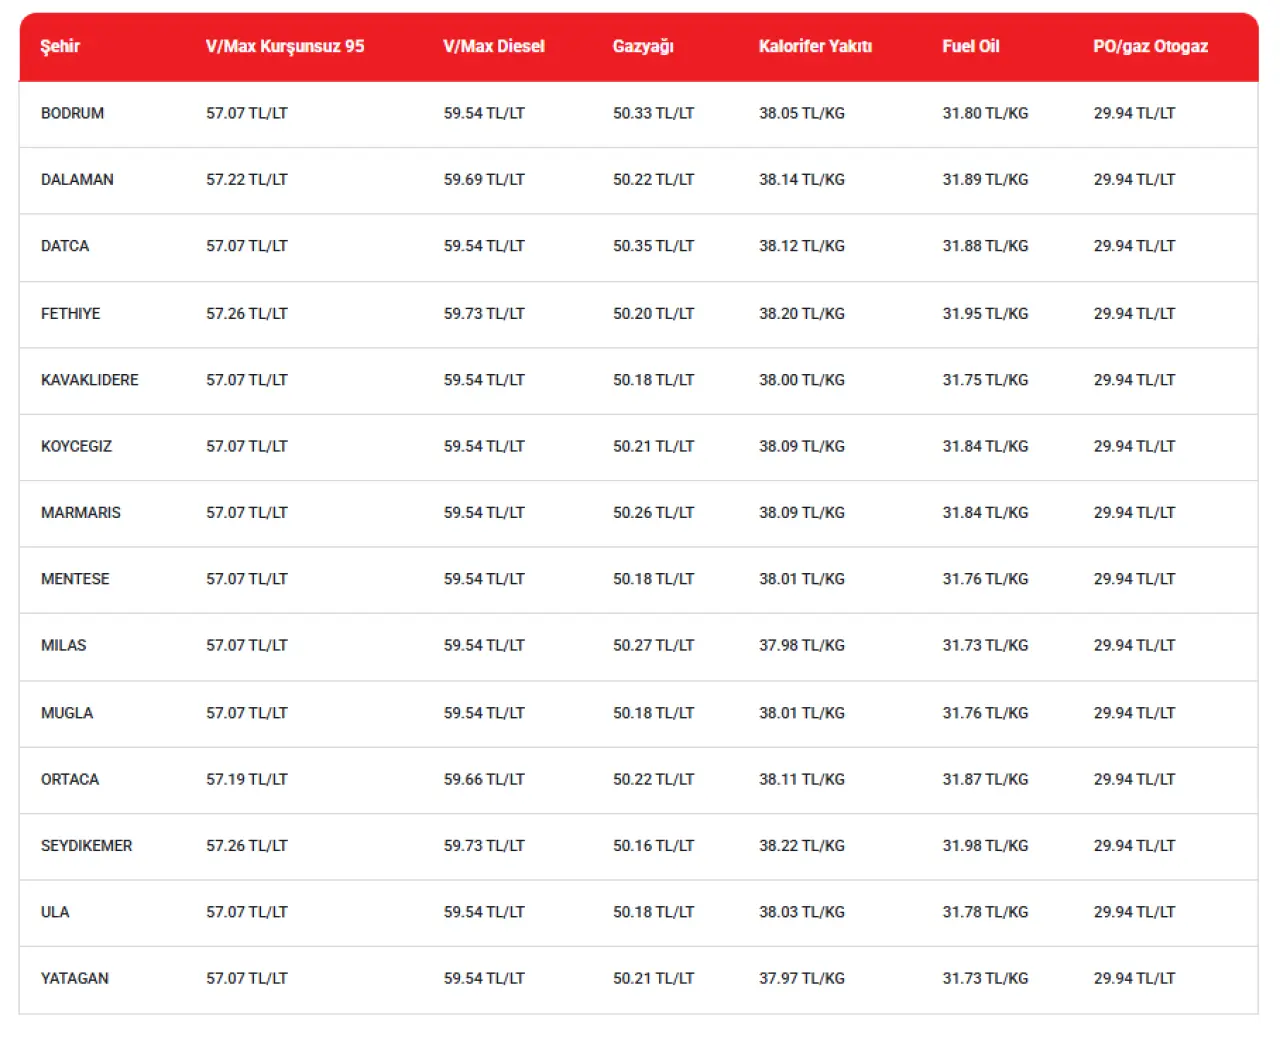Select the V/Max Diesel column header
Screen dimensions: 1280x1043
494,46
